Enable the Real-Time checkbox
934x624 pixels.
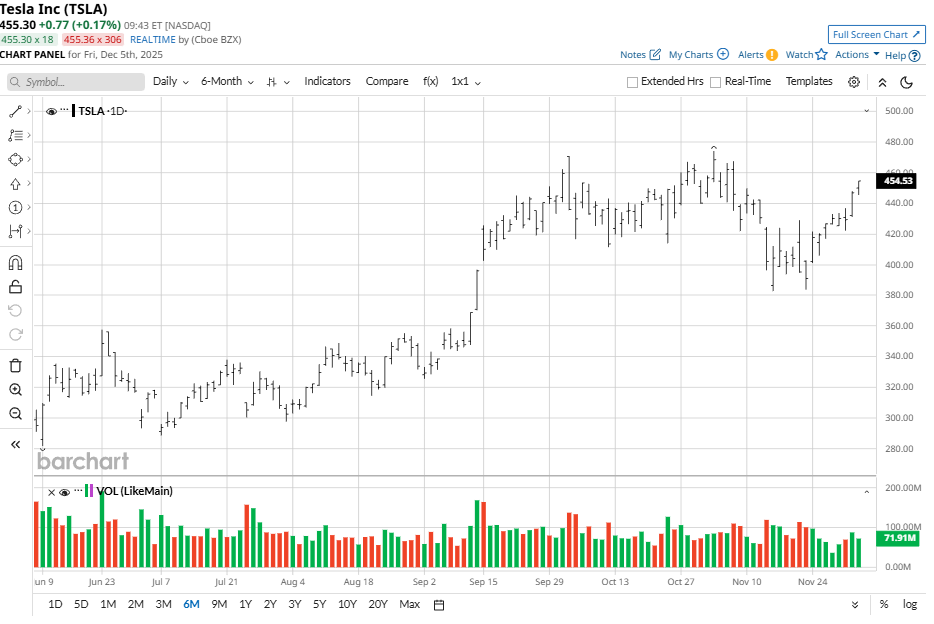coord(715,82)
